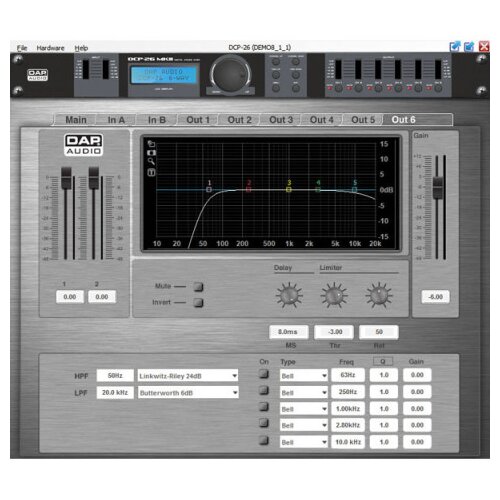Click the input 1 level field showing 0.00
This screenshot has height=500, width=500.
70,297
